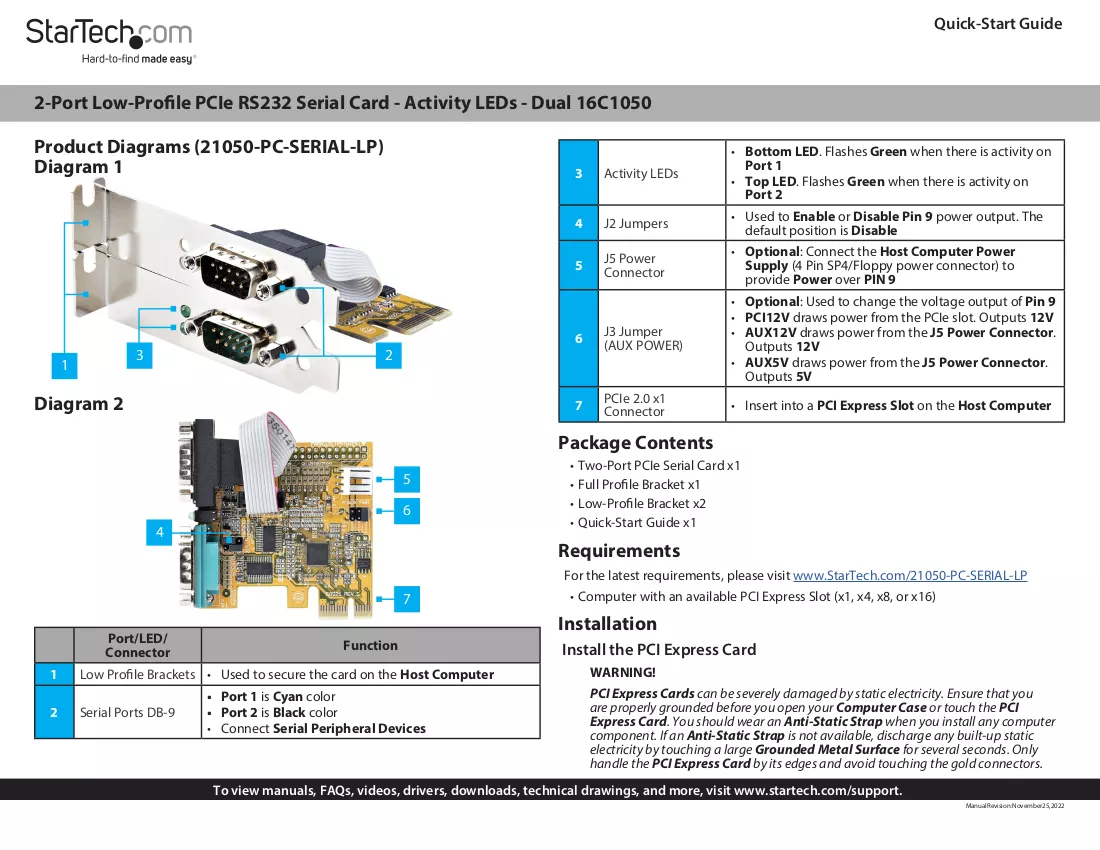Select the "Quick-Start Guide" header at top right
This screenshot has width=1100, height=850.
(x=998, y=24)
